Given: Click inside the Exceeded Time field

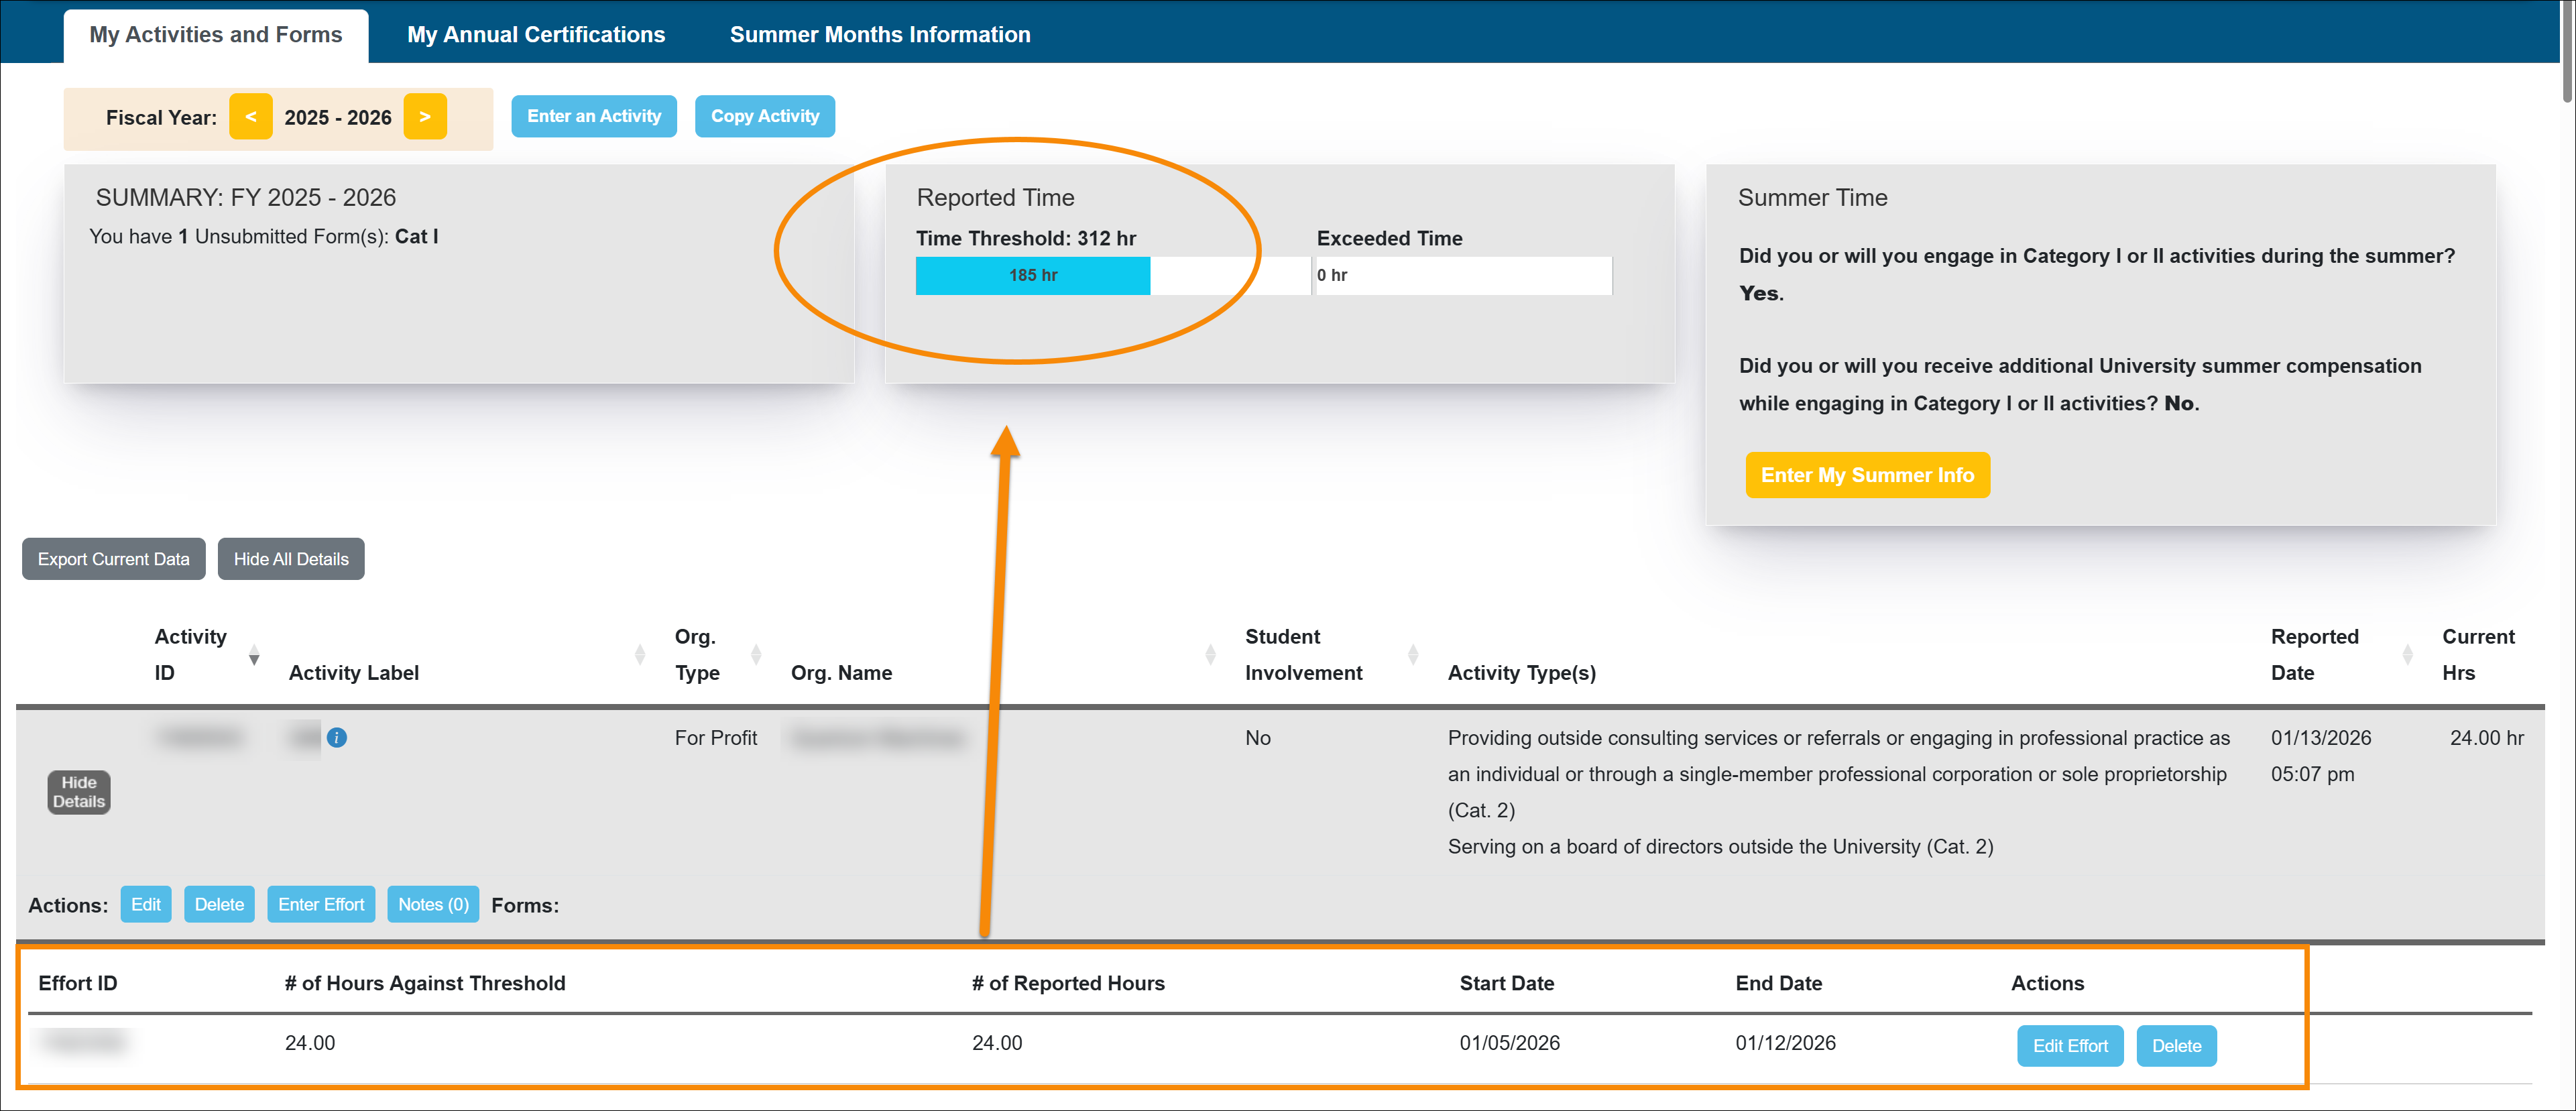Looking at the screenshot, I should pyautogui.click(x=1462, y=275).
